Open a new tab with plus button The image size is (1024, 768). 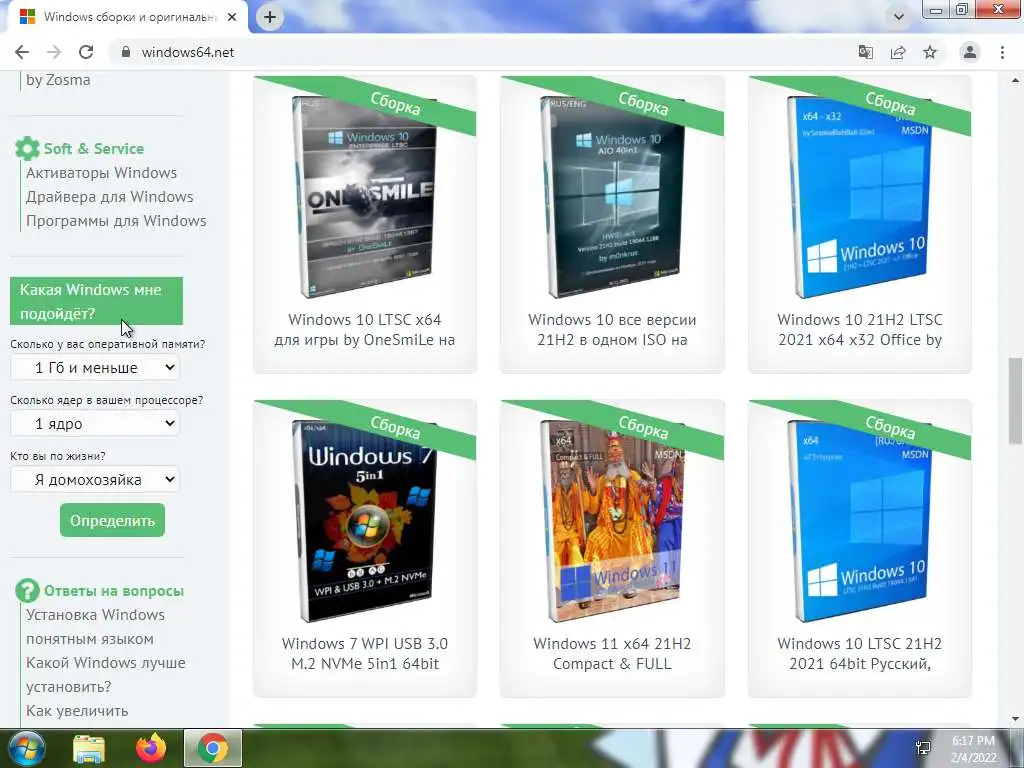tap(270, 17)
